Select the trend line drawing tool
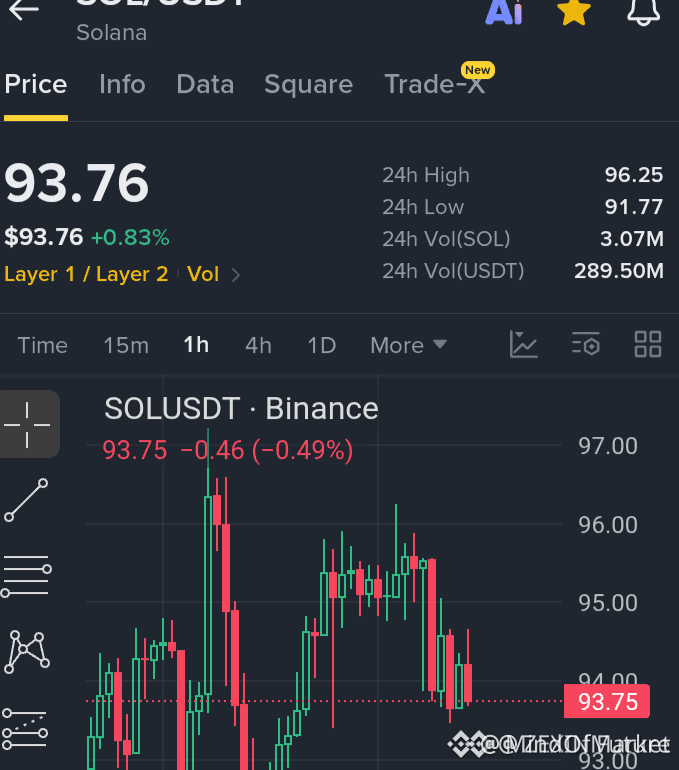The width and height of the screenshot is (679, 770). 26,500
